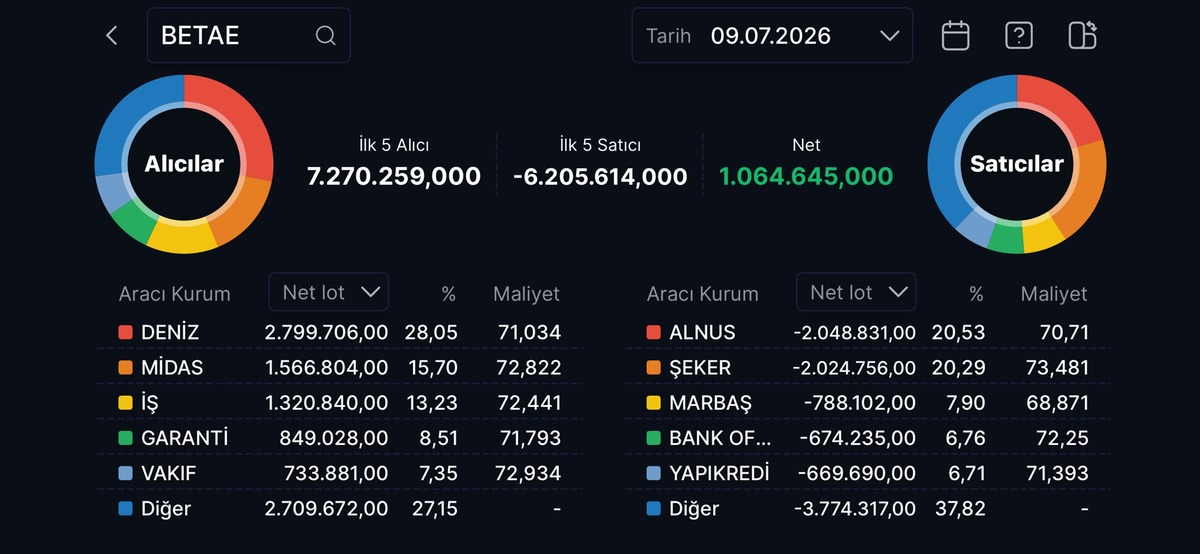
Task: Go back using the left arrow icon
Action: [x=111, y=36]
